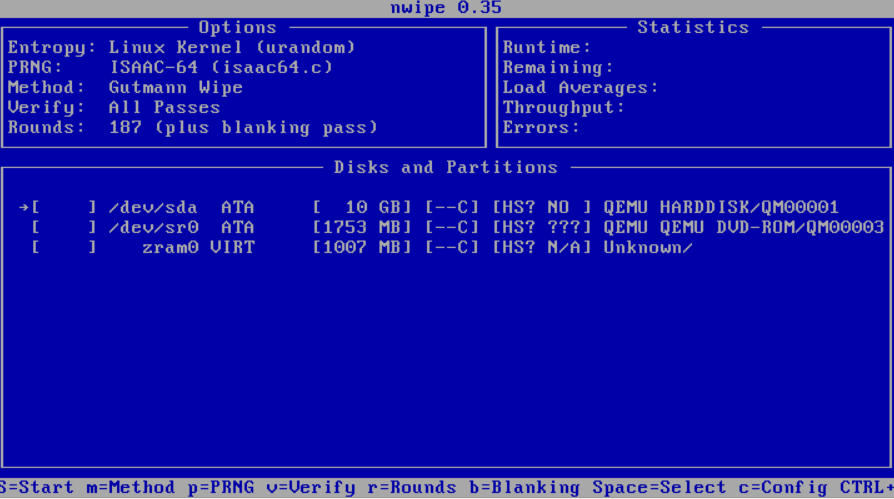Click c=Config shortcut in footer
Image resolution: width=894 pixels, height=499 pixels.
coord(782,488)
